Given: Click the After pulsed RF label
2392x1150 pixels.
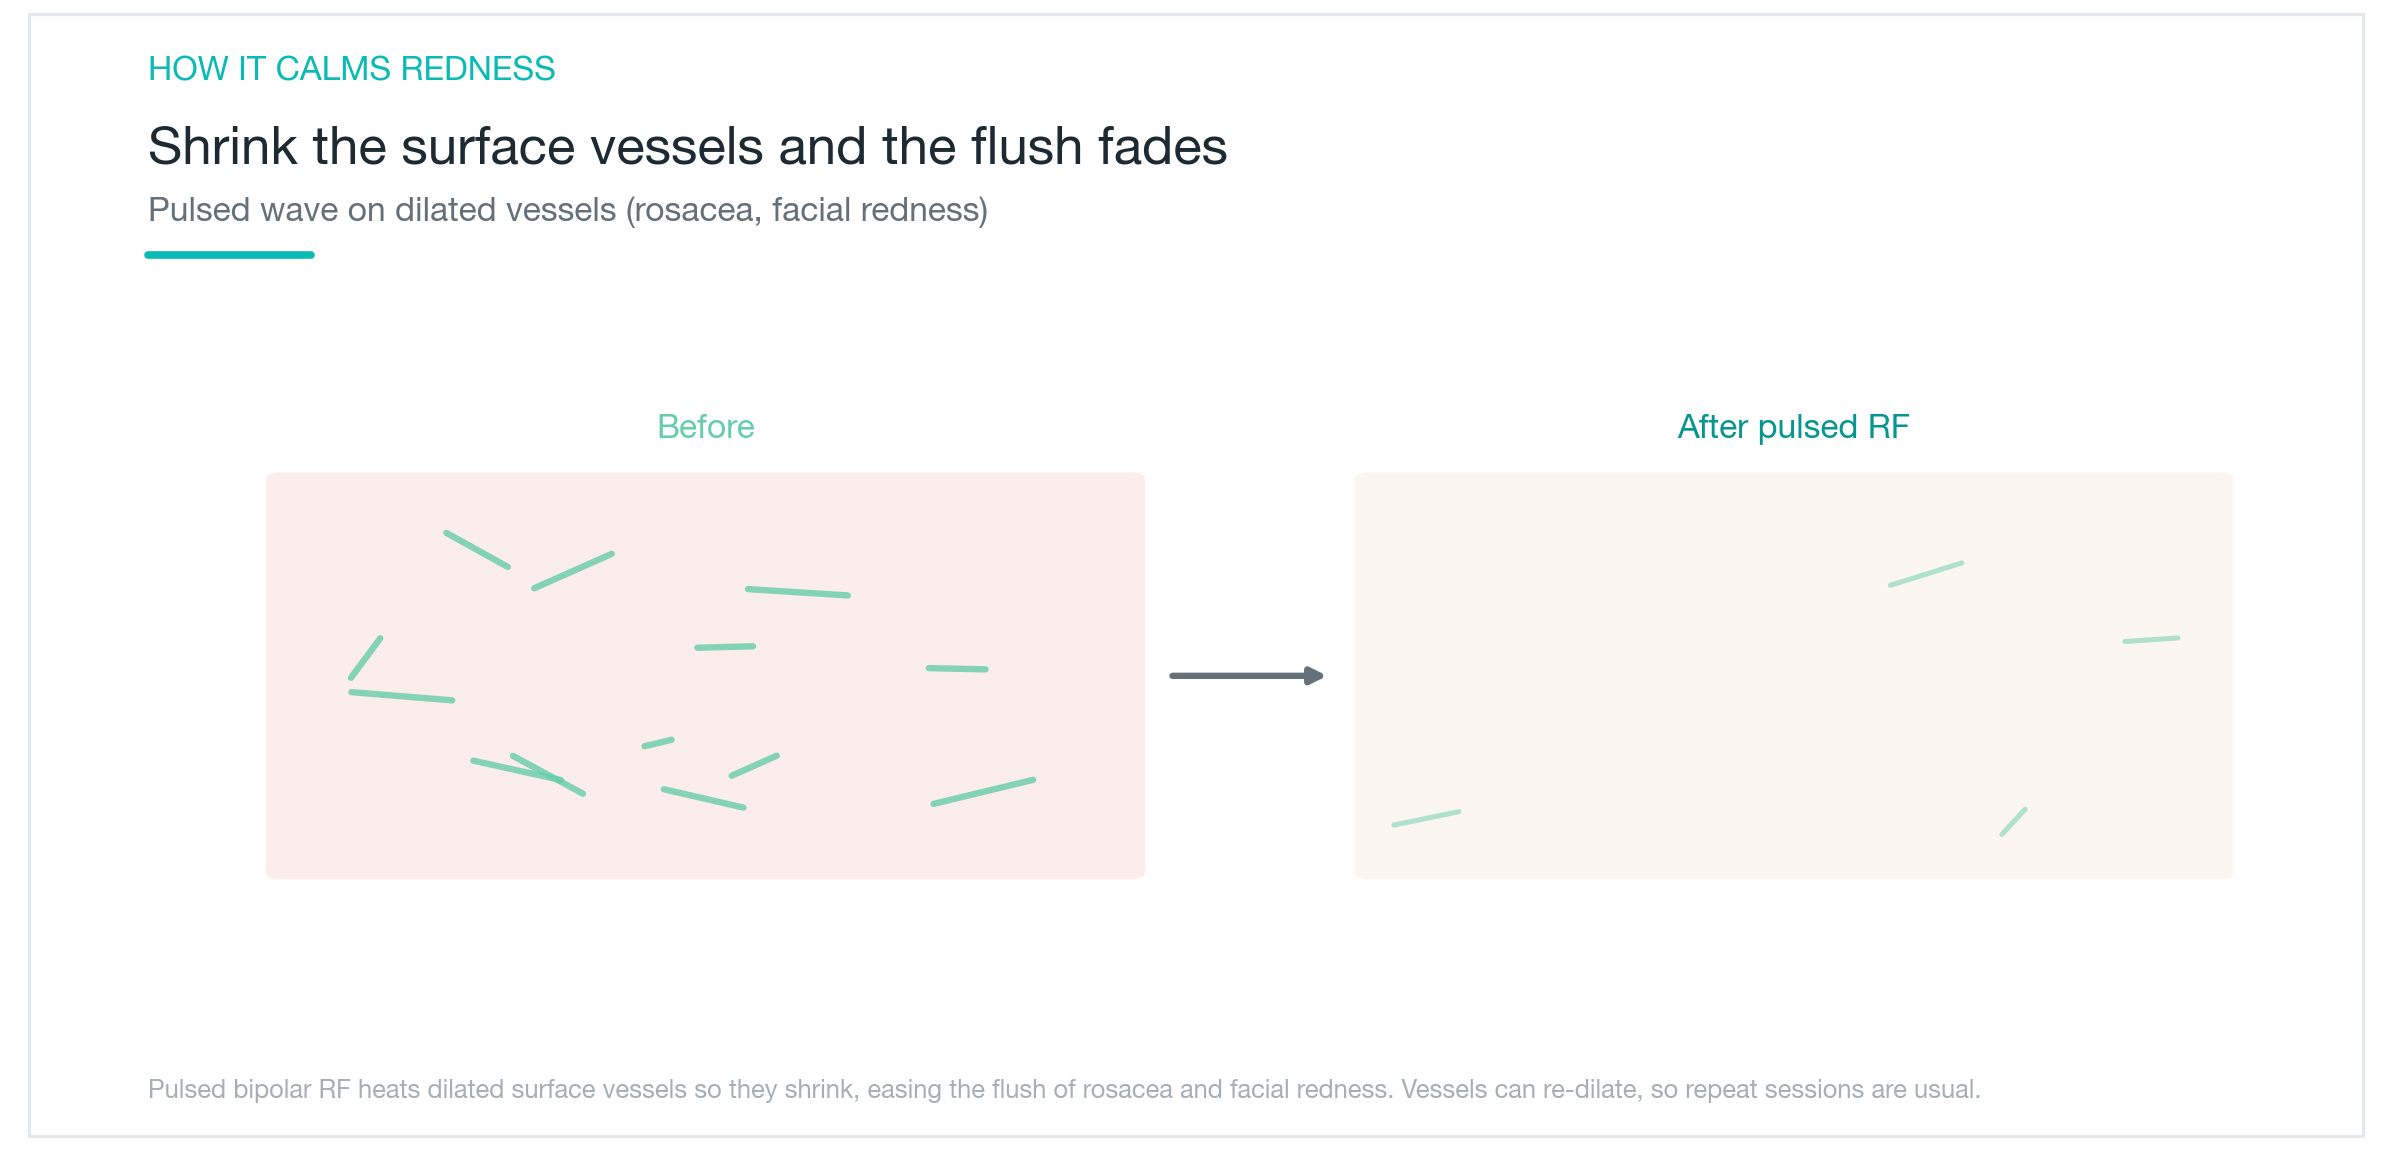Looking at the screenshot, I should 1793,427.
